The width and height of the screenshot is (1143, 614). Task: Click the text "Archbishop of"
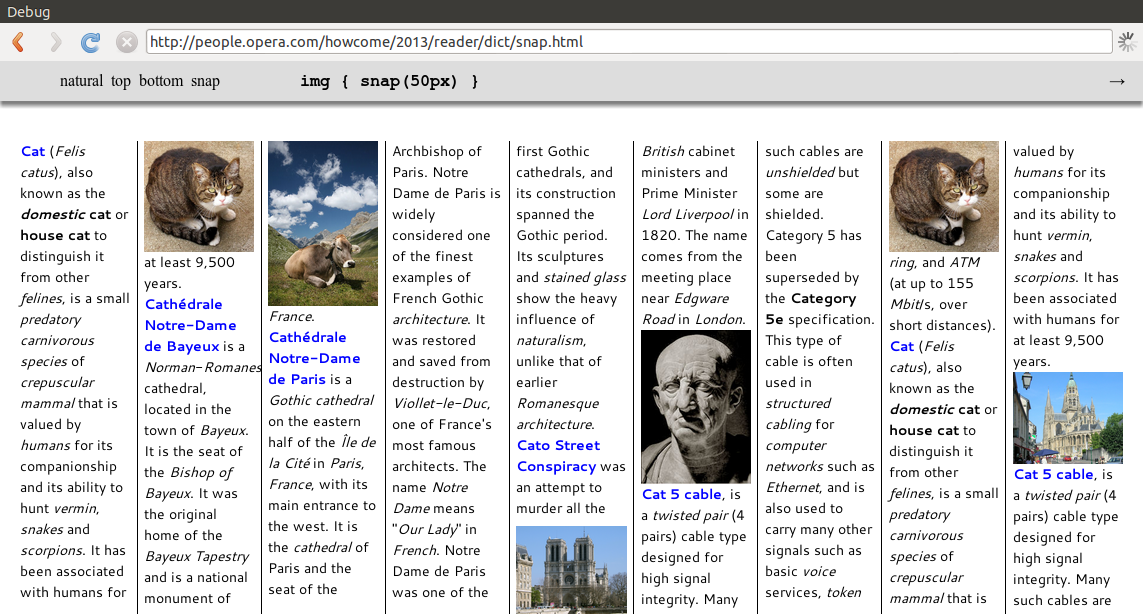(437, 151)
